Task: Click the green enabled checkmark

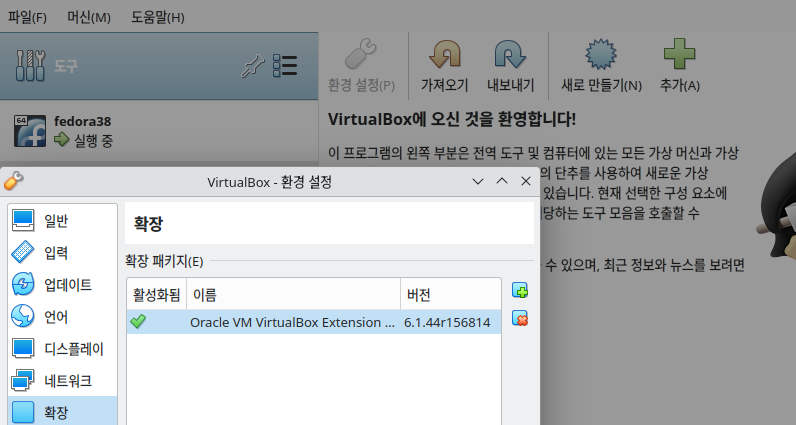Action: click(x=138, y=321)
